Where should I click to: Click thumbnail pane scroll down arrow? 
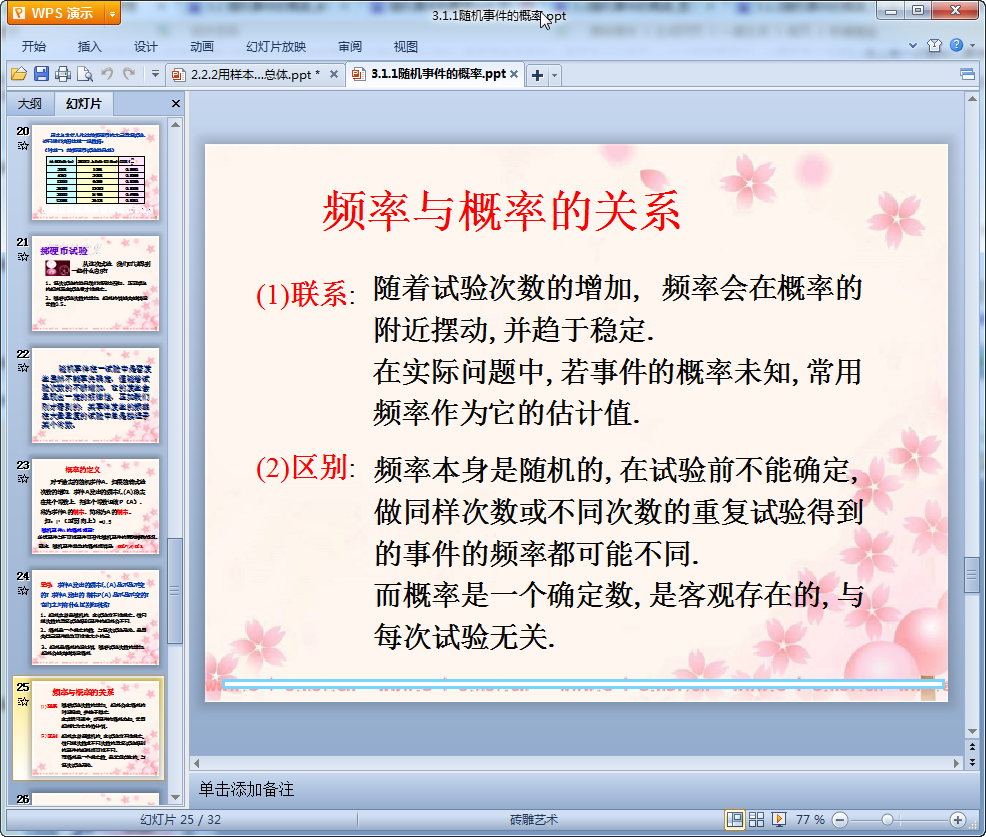point(175,797)
